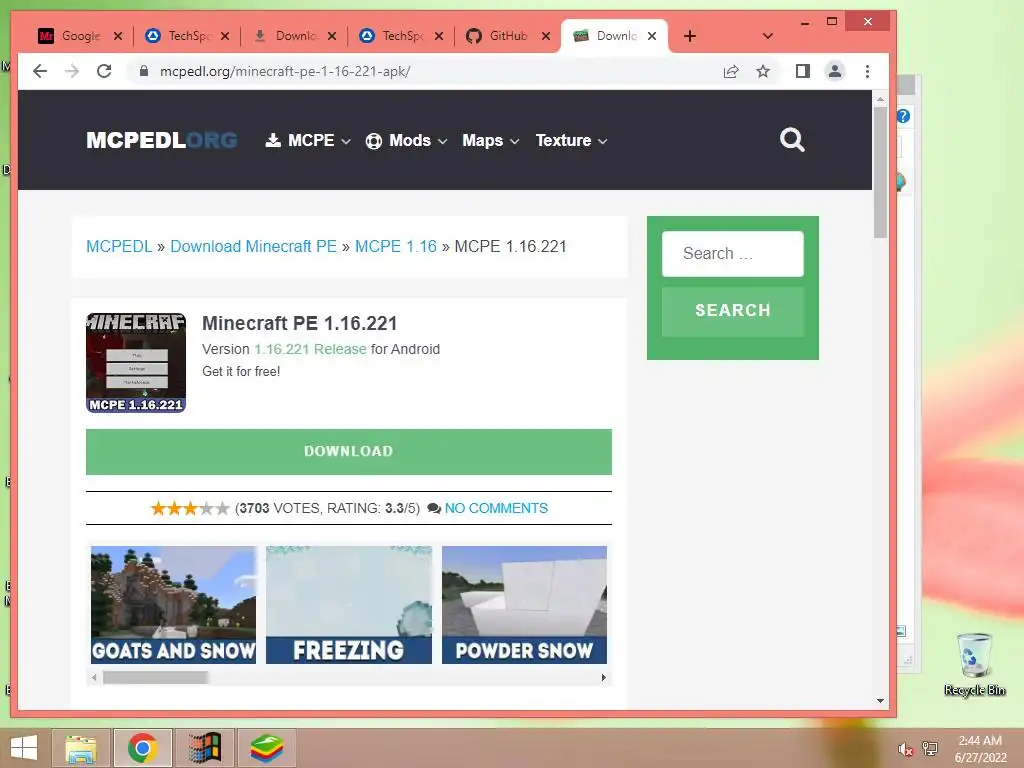Click the MCPE 1.16.221 app thumbnail
1024x768 pixels.
136,363
